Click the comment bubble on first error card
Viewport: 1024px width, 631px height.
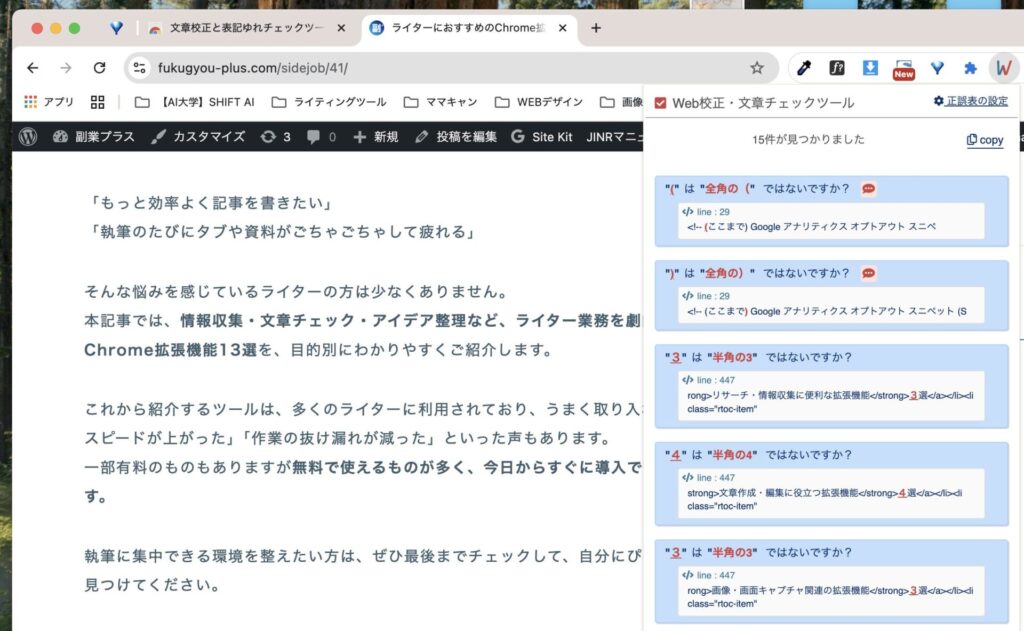pos(868,189)
